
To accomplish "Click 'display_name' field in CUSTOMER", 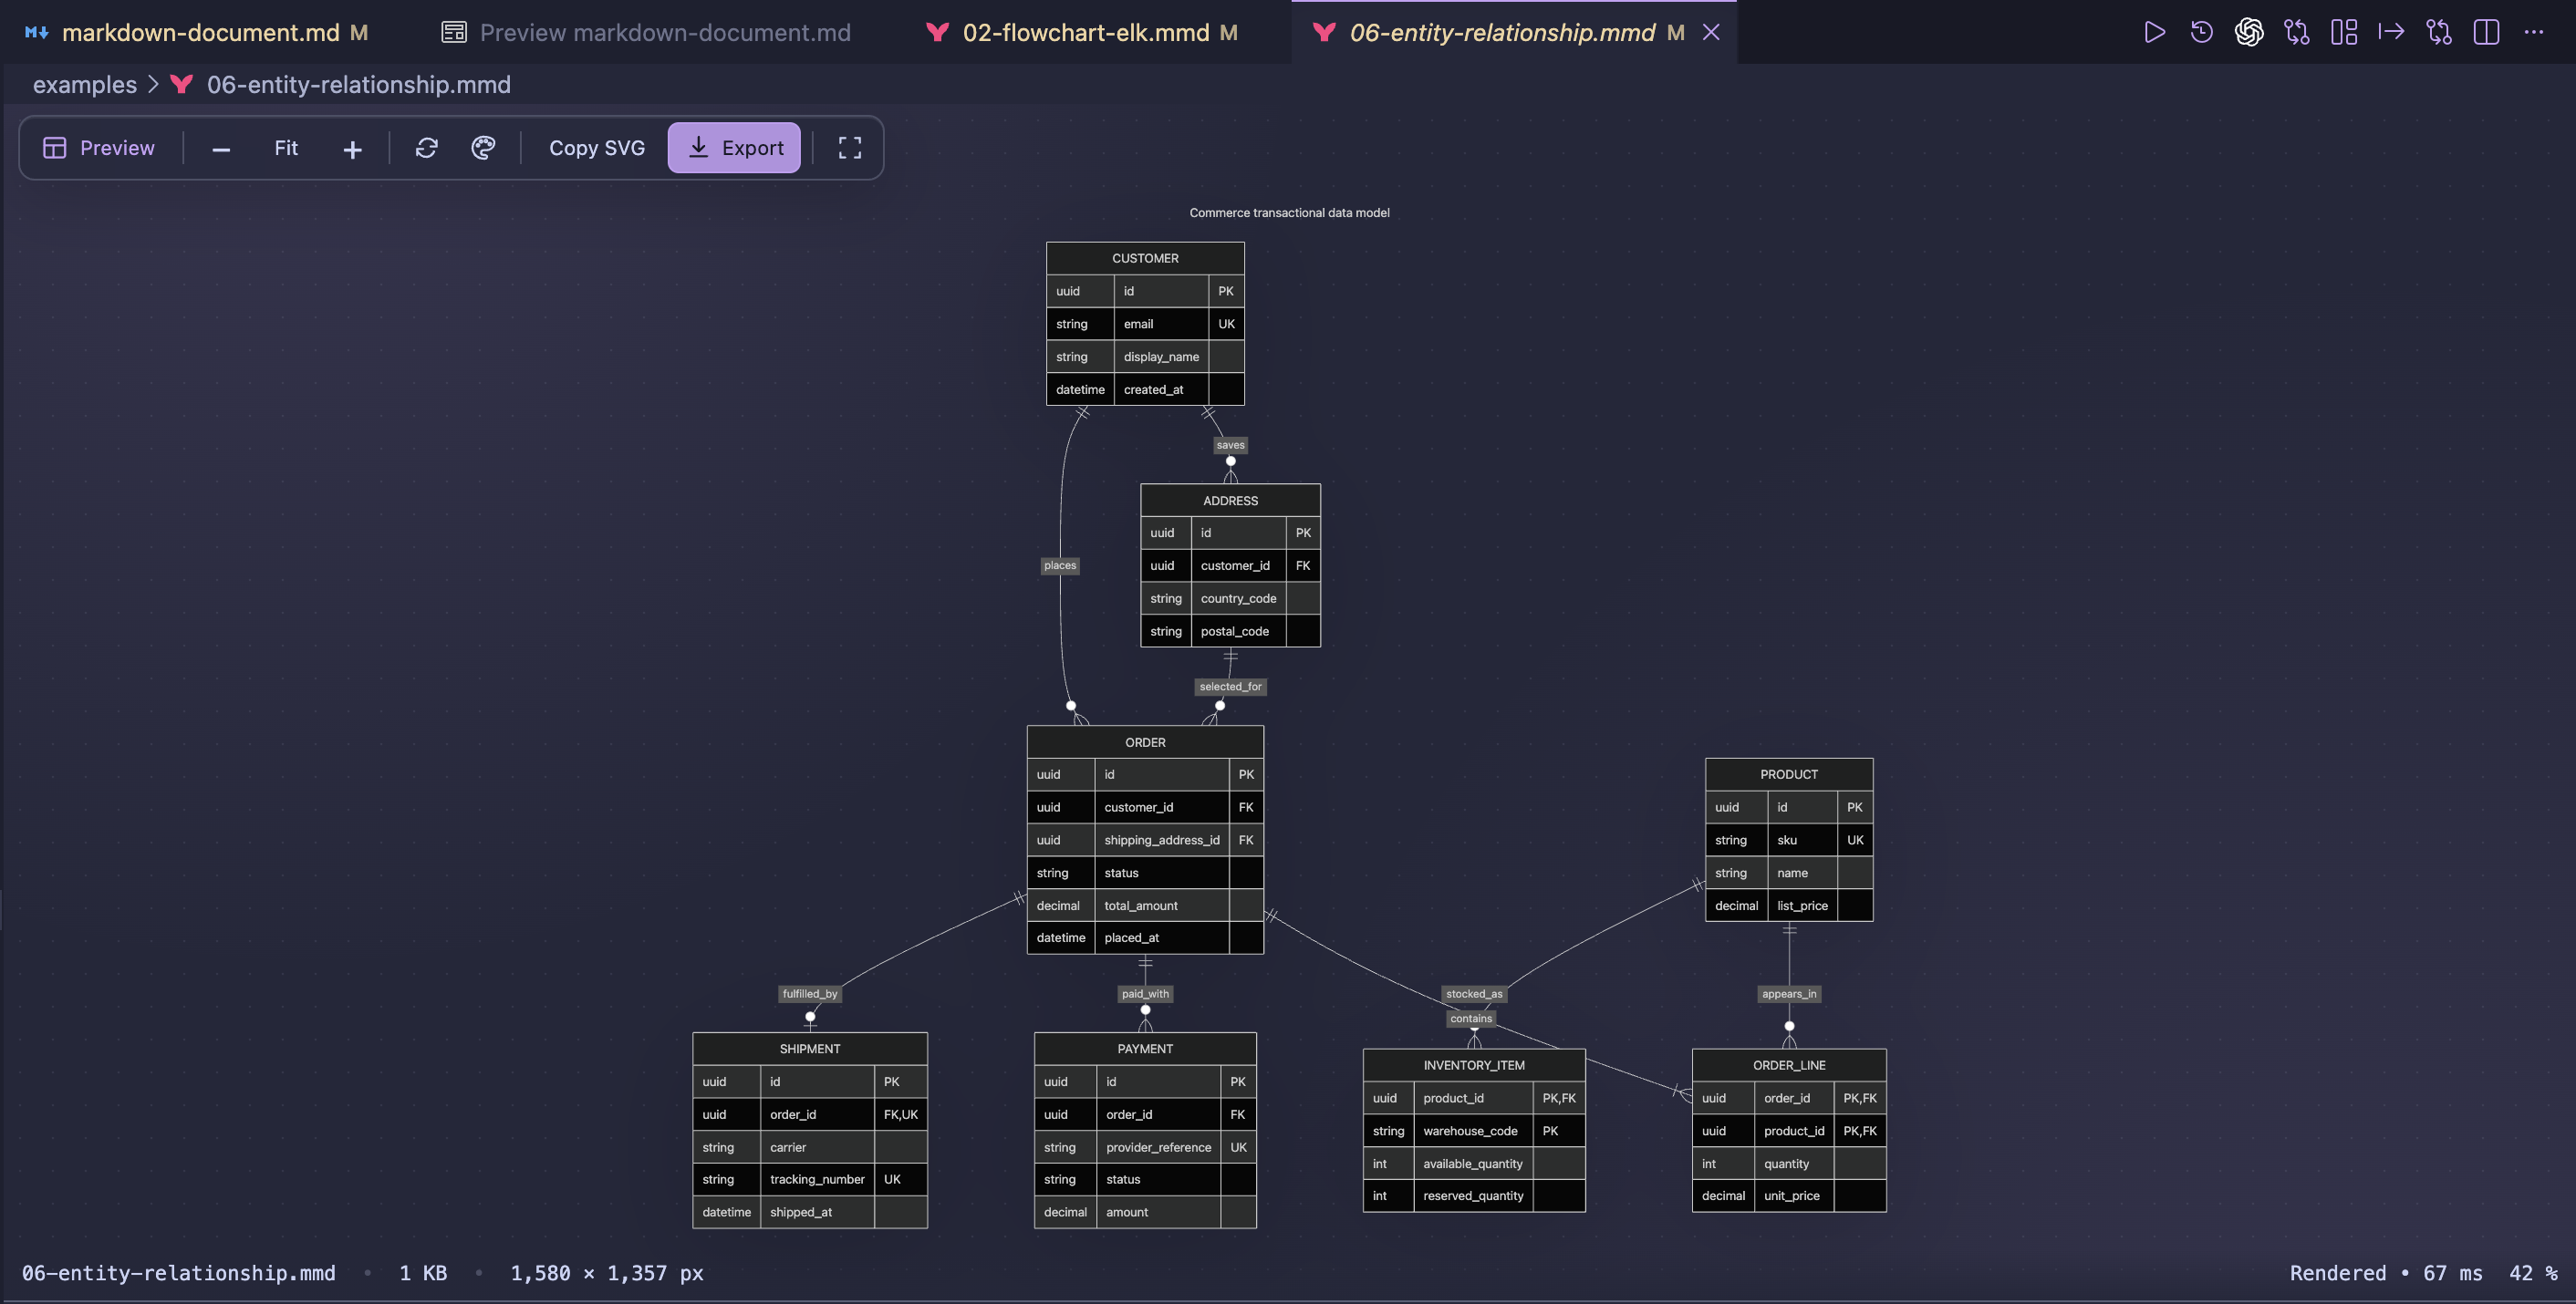I will pyautogui.click(x=1161, y=356).
